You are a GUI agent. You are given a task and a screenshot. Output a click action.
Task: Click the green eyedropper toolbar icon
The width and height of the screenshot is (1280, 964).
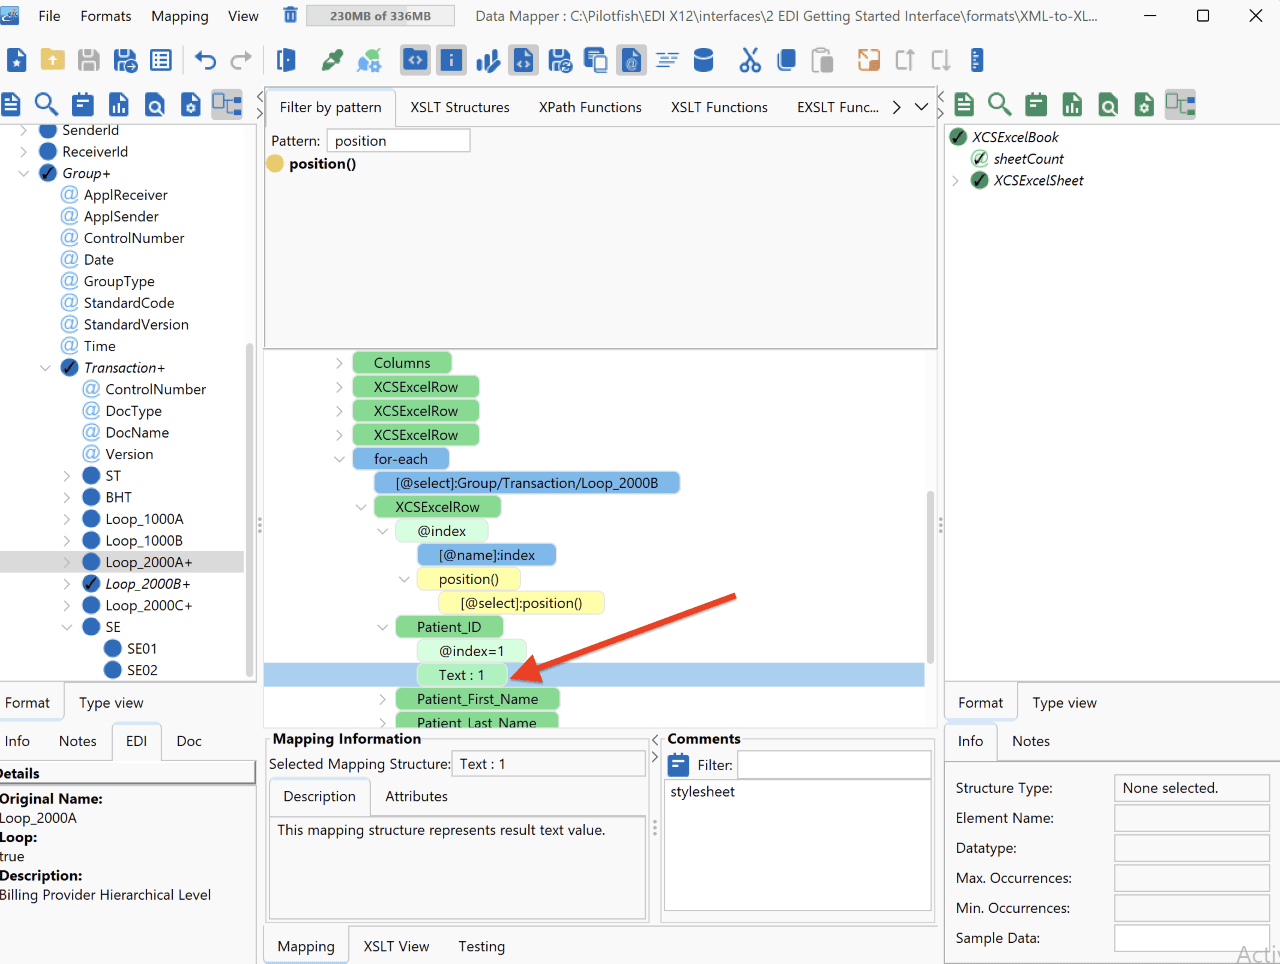click(332, 60)
